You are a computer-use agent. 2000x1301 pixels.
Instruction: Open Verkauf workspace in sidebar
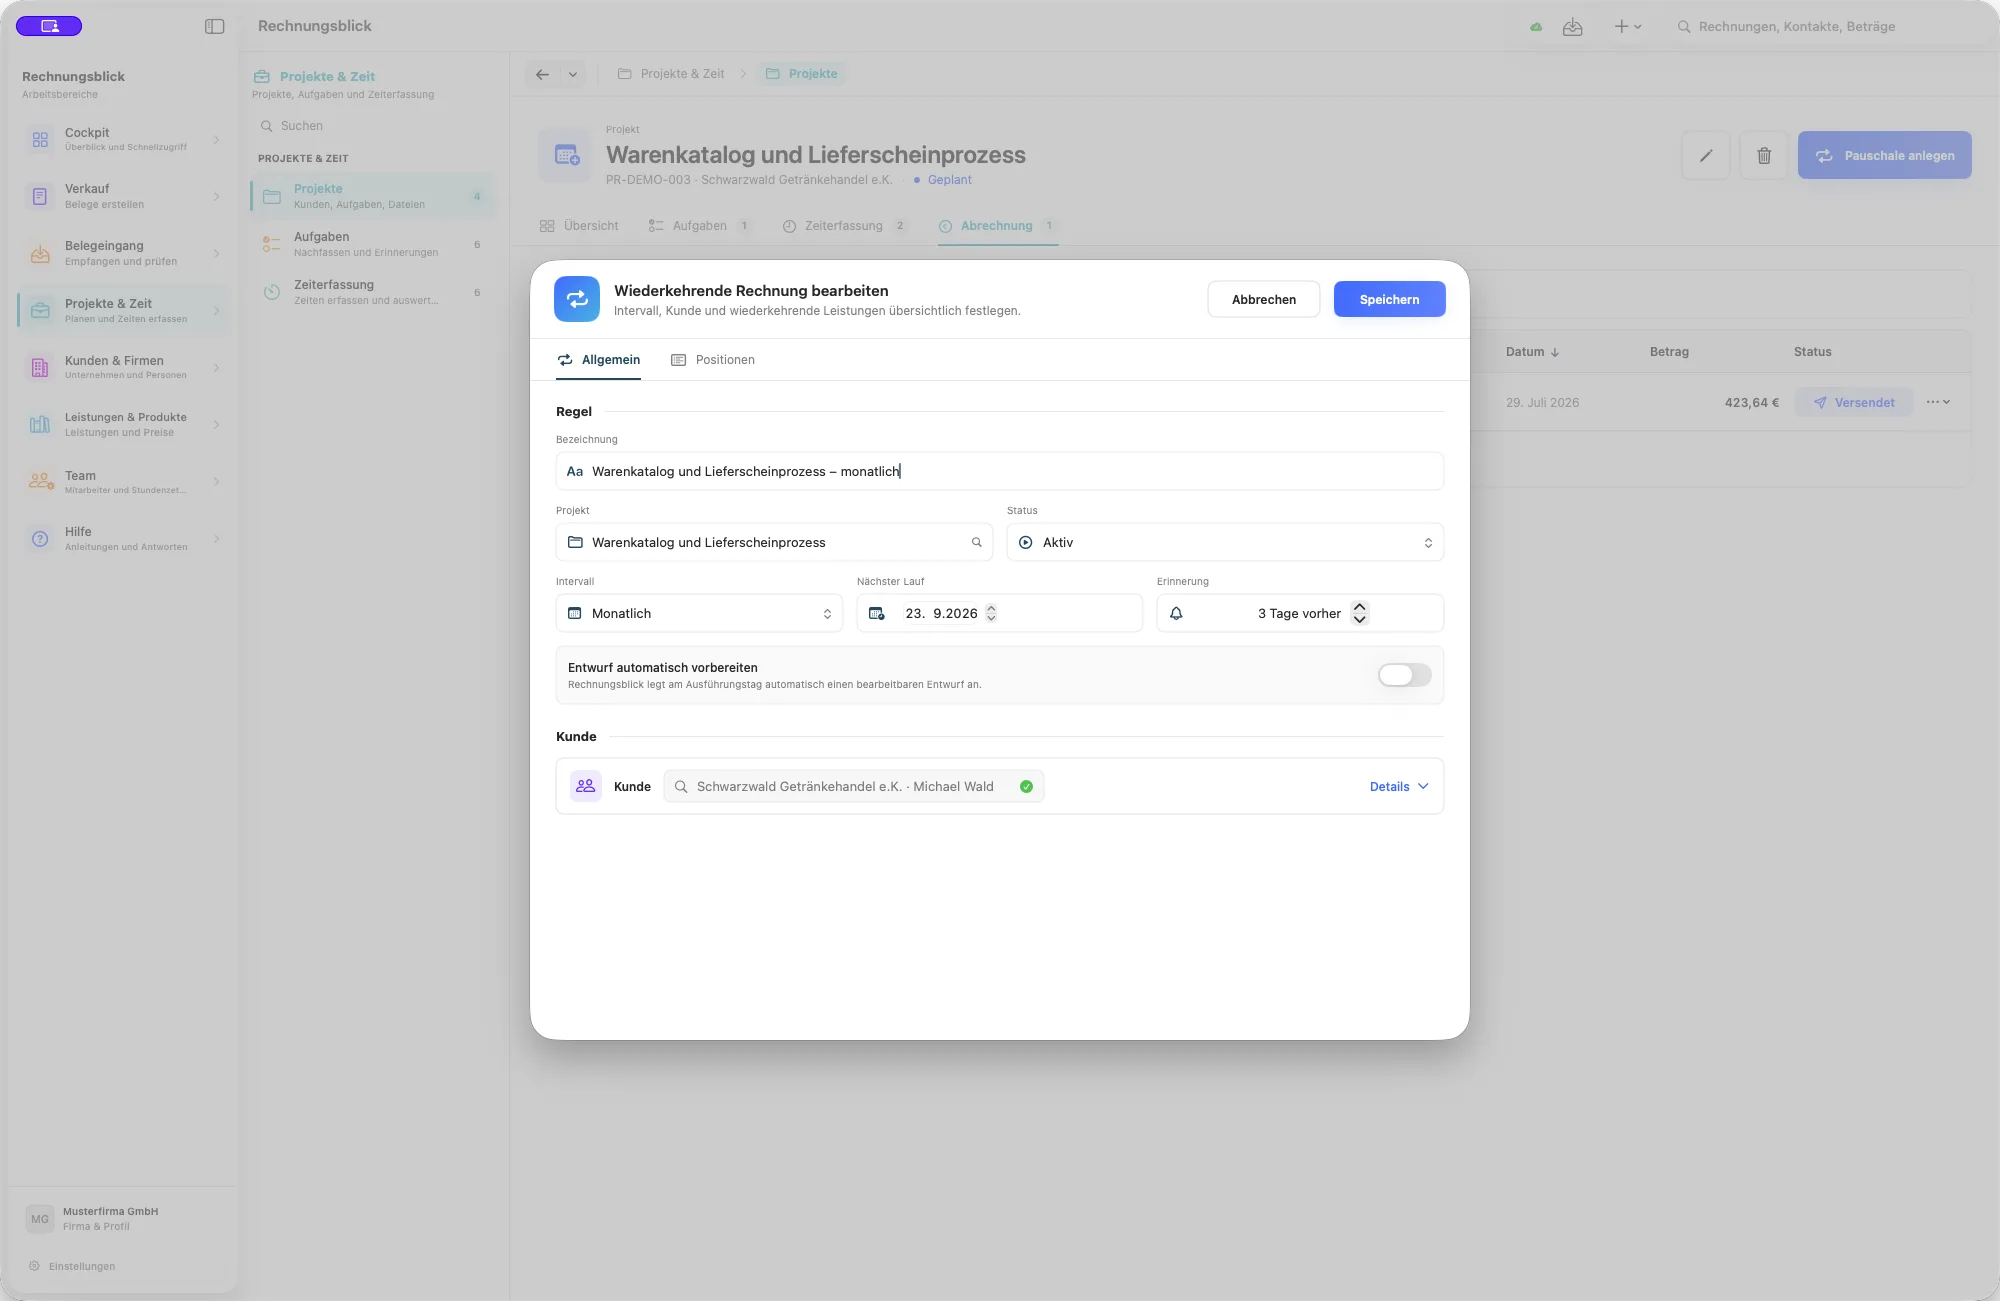coord(124,196)
